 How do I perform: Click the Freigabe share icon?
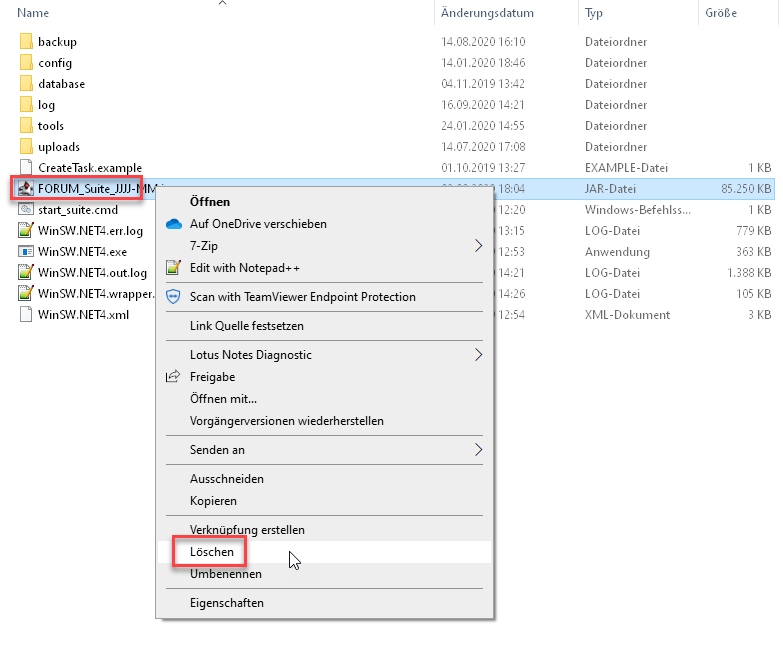tap(173, 377)
